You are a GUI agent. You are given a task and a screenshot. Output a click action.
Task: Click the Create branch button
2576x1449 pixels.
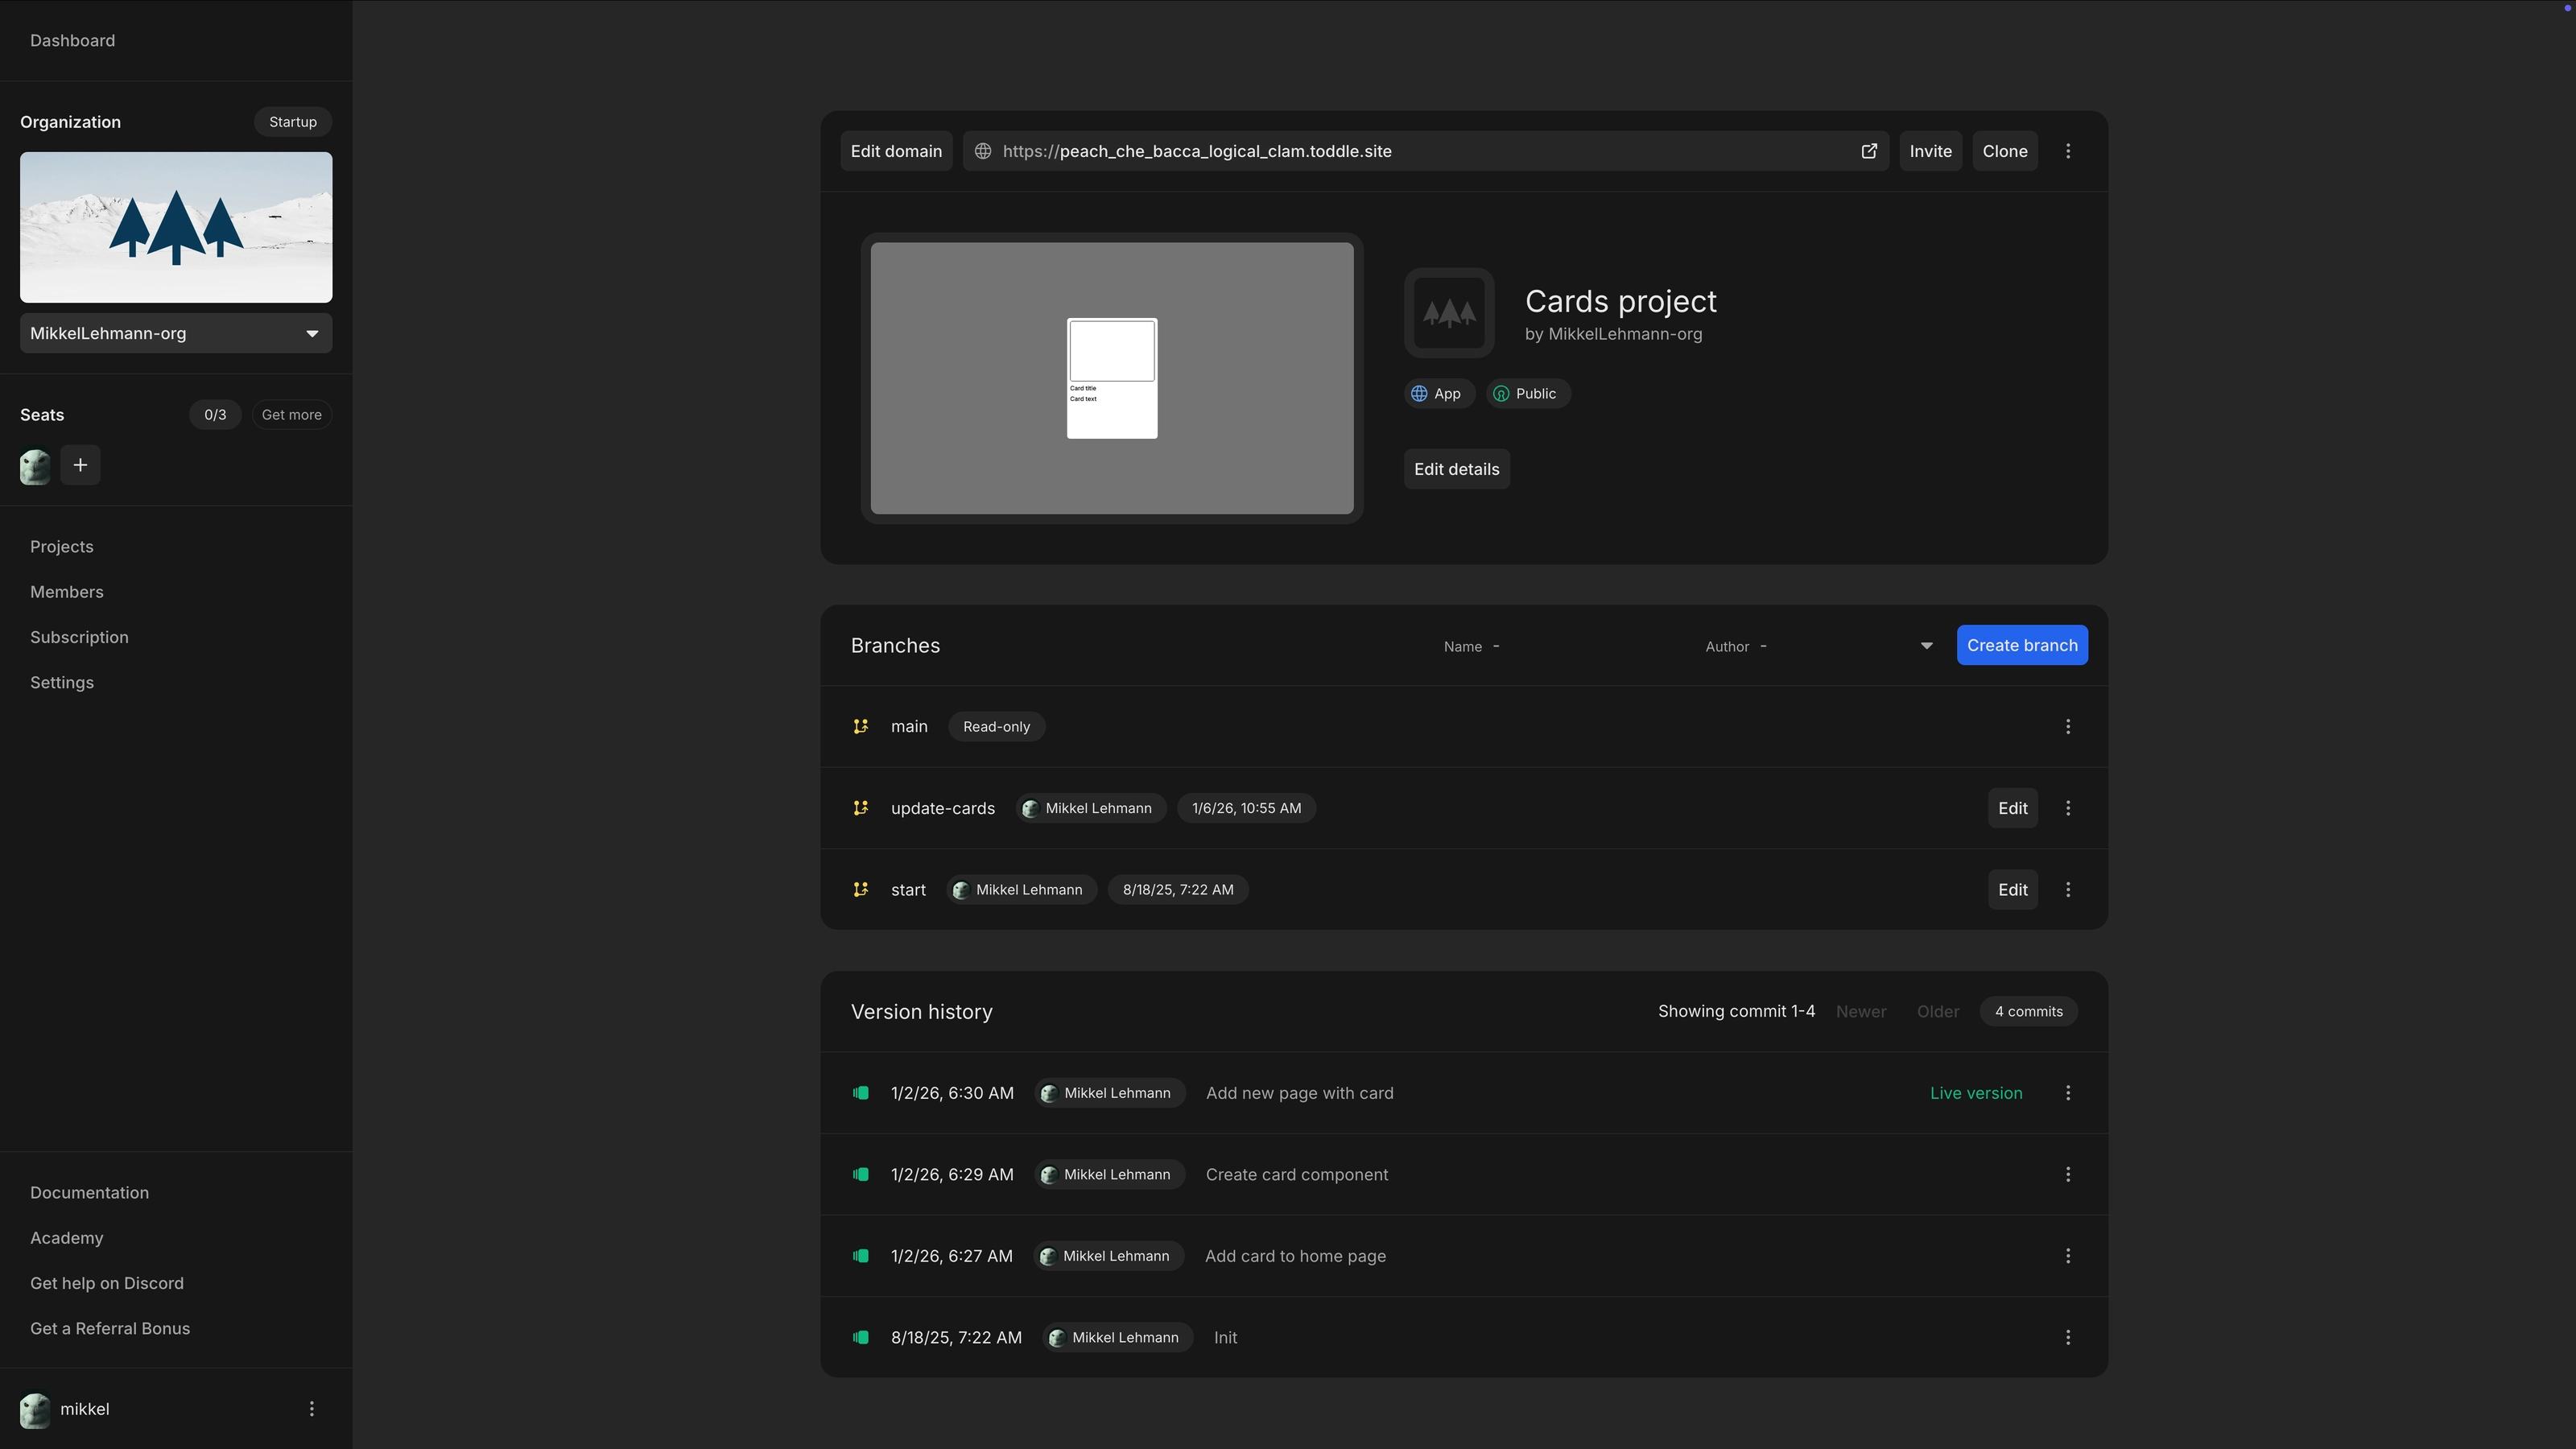pyautogui.click(x=2021, y=645)
